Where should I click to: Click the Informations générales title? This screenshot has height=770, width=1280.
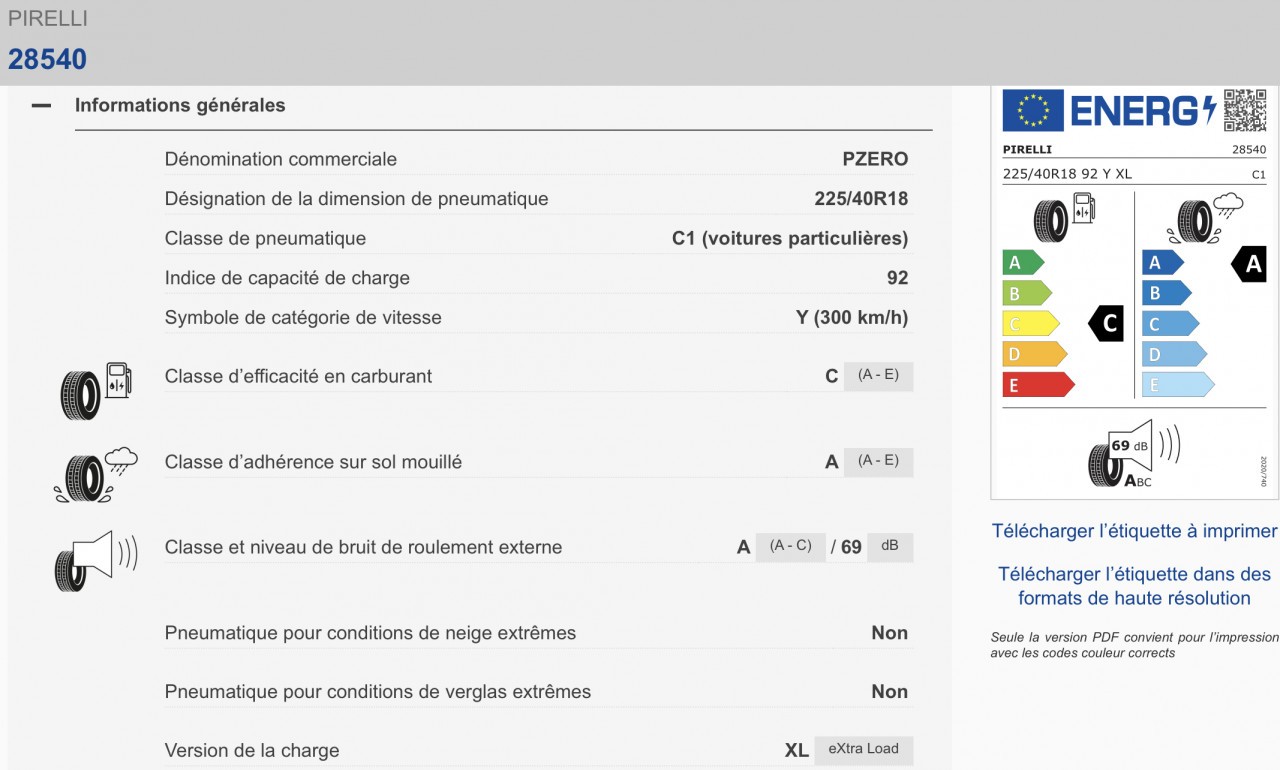[x=180, y=105]
